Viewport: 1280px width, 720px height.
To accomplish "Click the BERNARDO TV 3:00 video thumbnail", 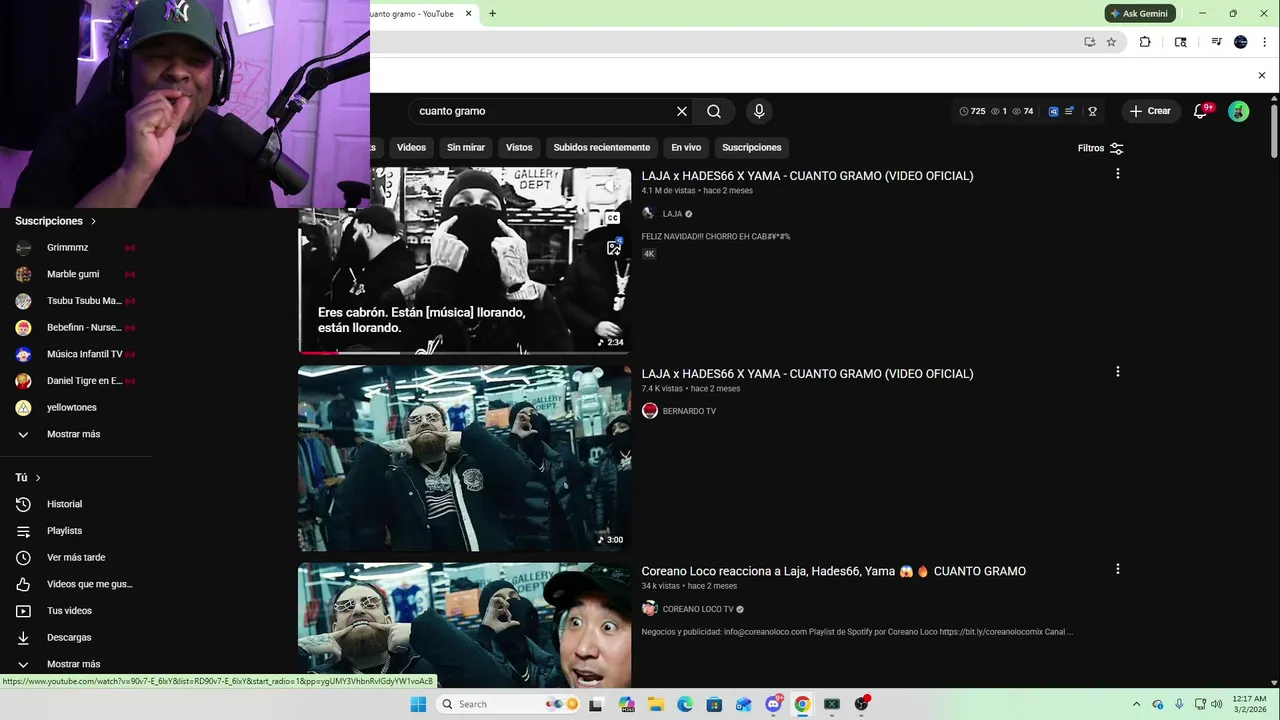I will (465, 458).
